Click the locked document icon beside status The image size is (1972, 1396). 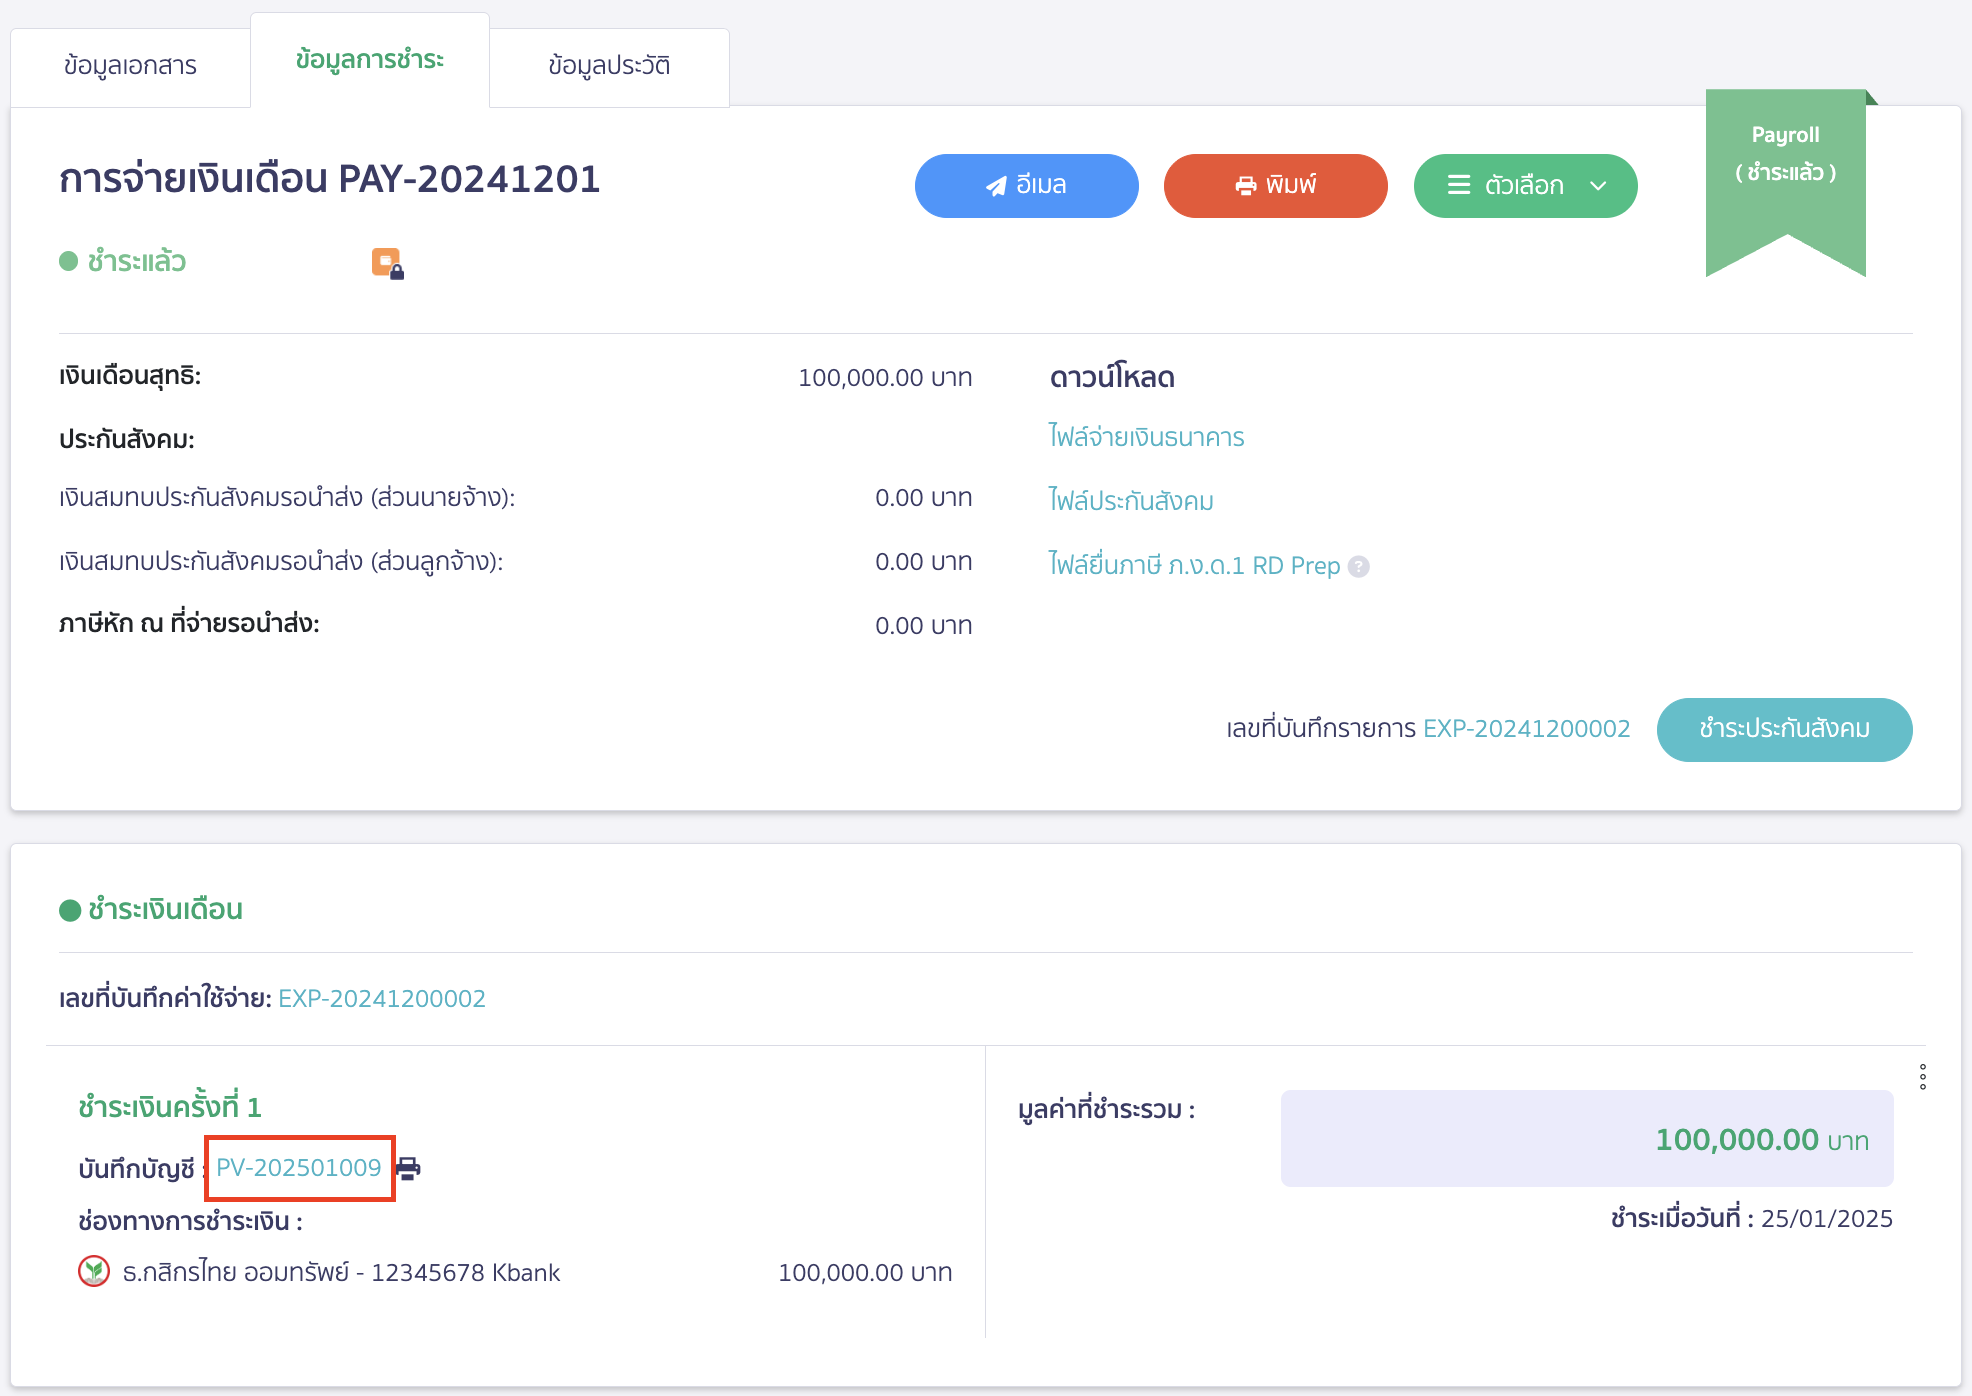[x=387, y=263]
